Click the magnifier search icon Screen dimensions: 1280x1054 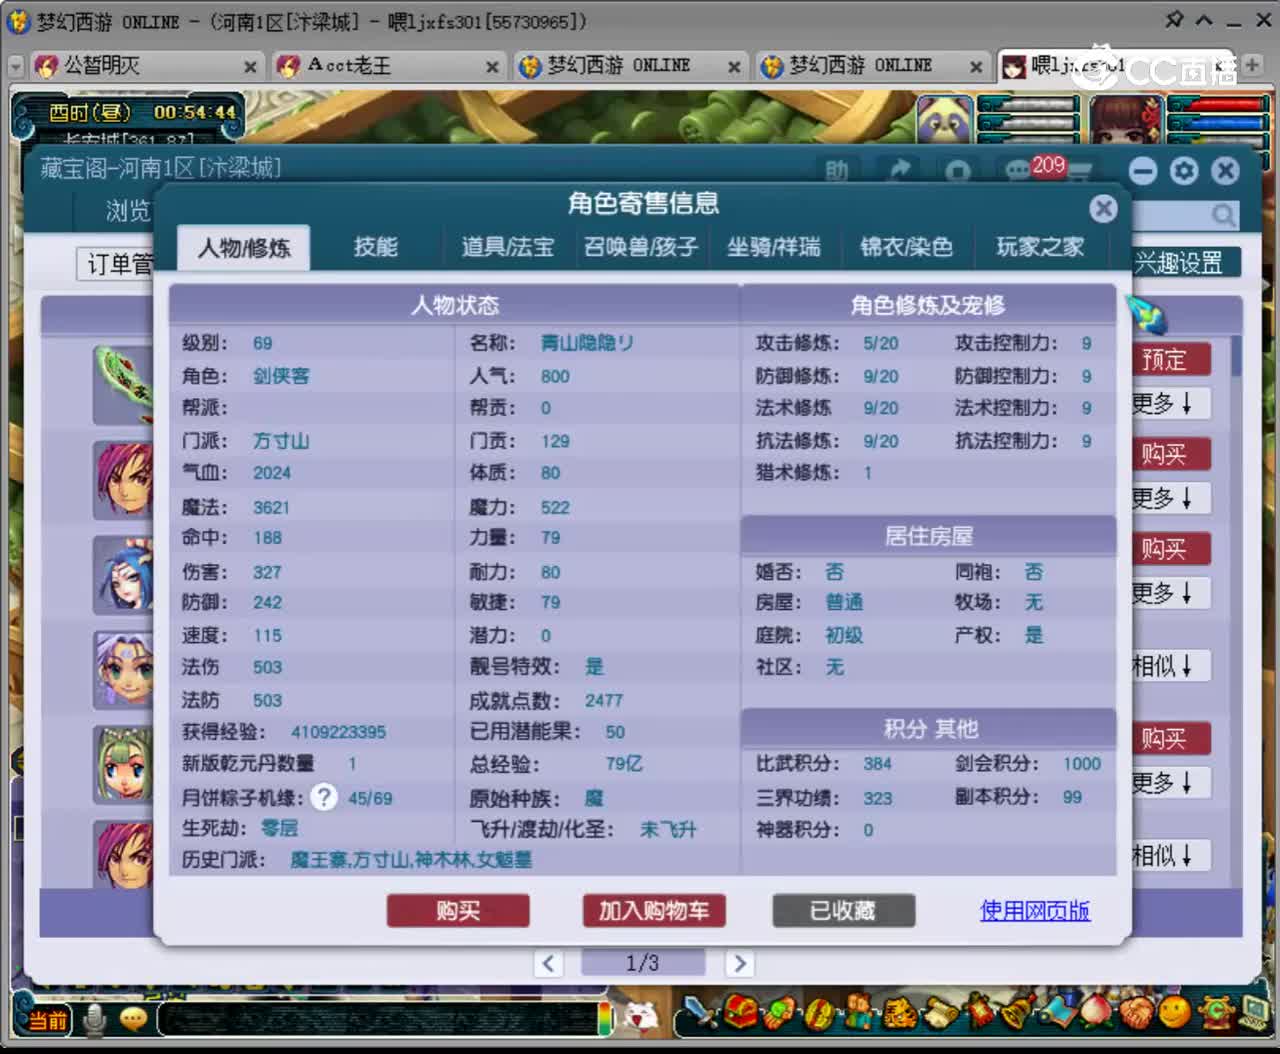[1223, 215]
